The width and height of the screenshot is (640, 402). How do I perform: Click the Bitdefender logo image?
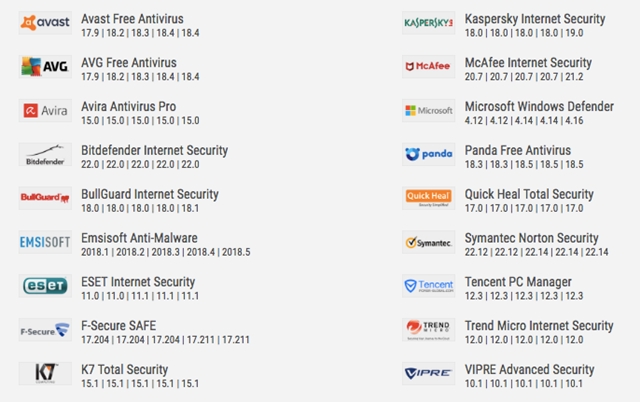[x=45, y=154]
